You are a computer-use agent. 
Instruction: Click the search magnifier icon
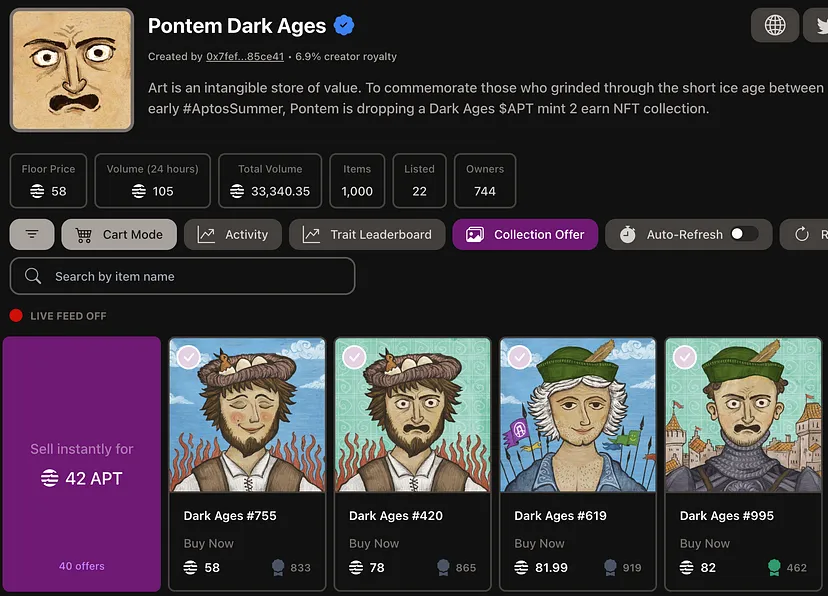[x=33, y=276]
